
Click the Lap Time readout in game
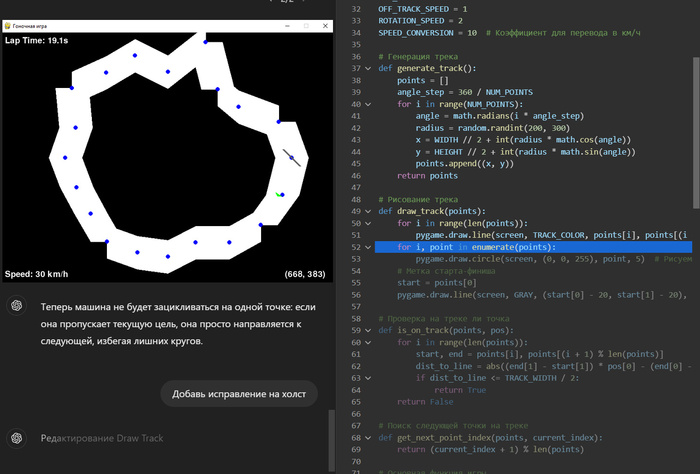click(x=35, y=41)
